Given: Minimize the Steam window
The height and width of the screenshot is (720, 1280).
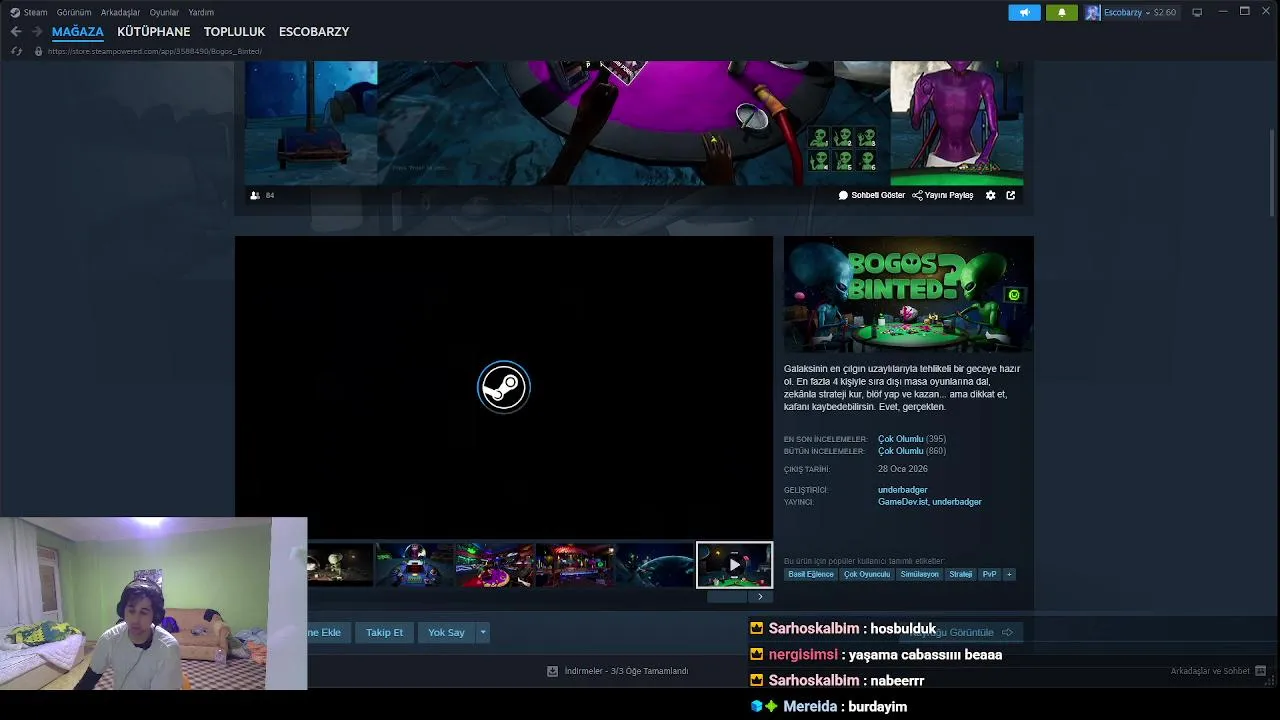Looking at the screenshot, I should [x=1223, y=12].
